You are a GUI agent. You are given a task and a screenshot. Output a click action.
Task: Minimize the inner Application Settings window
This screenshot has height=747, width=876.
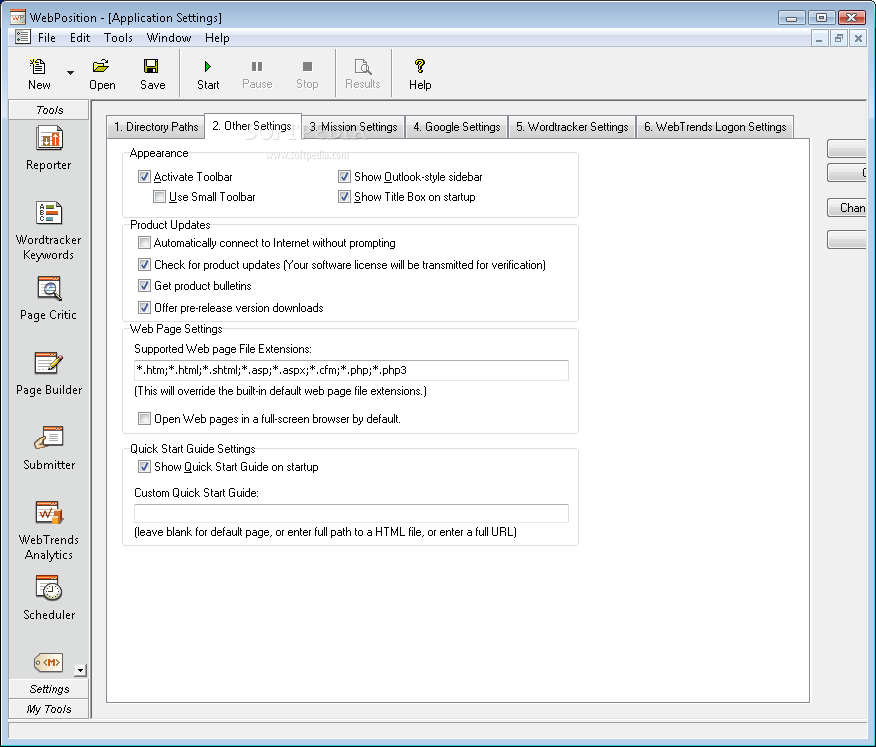pyautogui.click(x=819, y=38)
